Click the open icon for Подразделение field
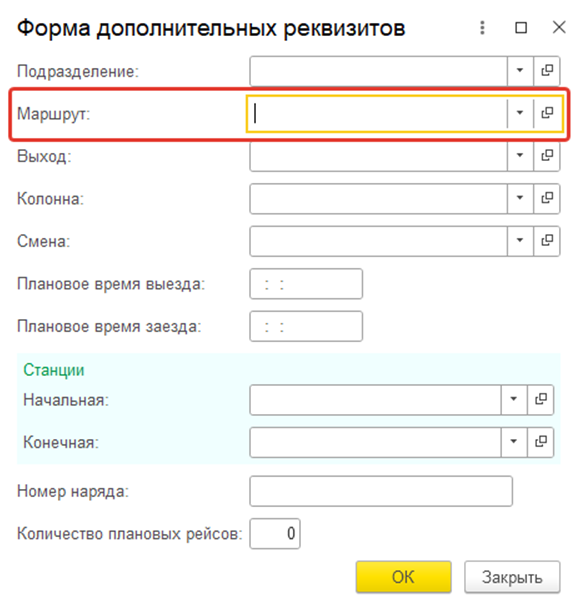This screenshot has height=610, width=585. (547, 71)
